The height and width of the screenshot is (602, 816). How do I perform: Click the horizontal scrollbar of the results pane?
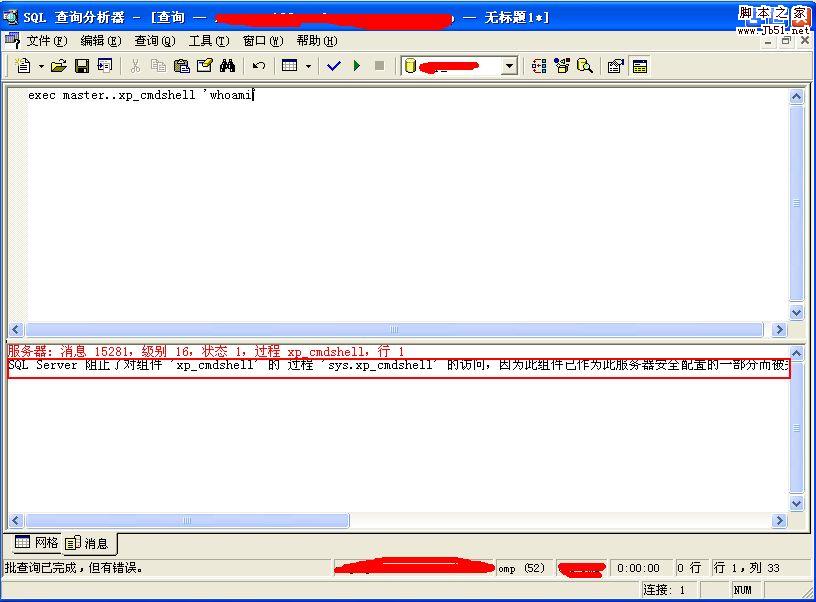[x=180, y=521]
